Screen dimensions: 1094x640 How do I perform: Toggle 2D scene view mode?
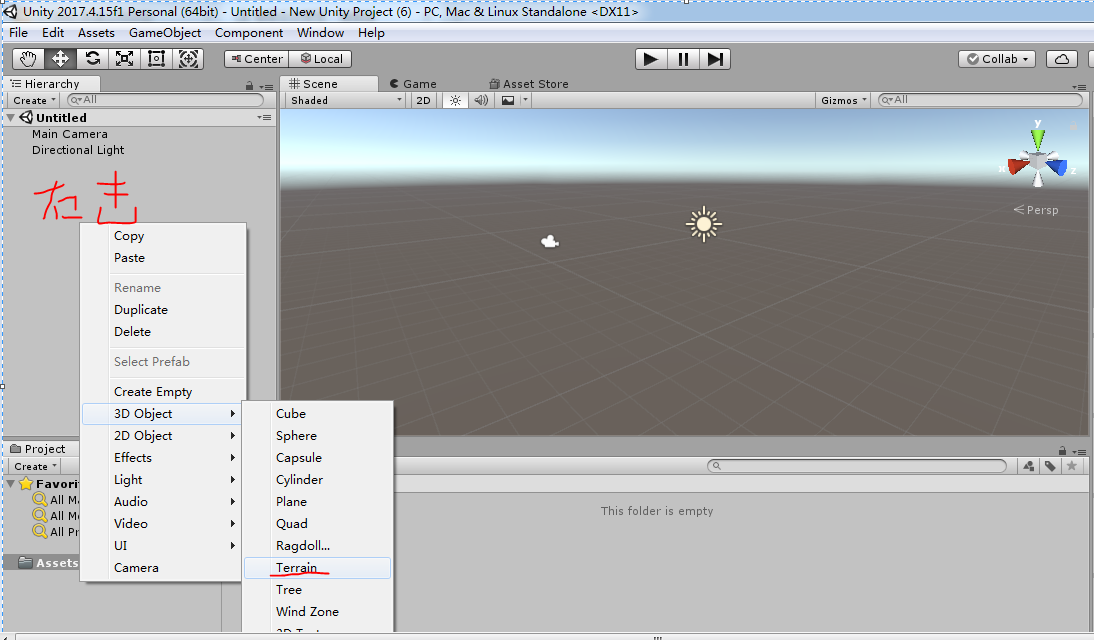(424, 100)
